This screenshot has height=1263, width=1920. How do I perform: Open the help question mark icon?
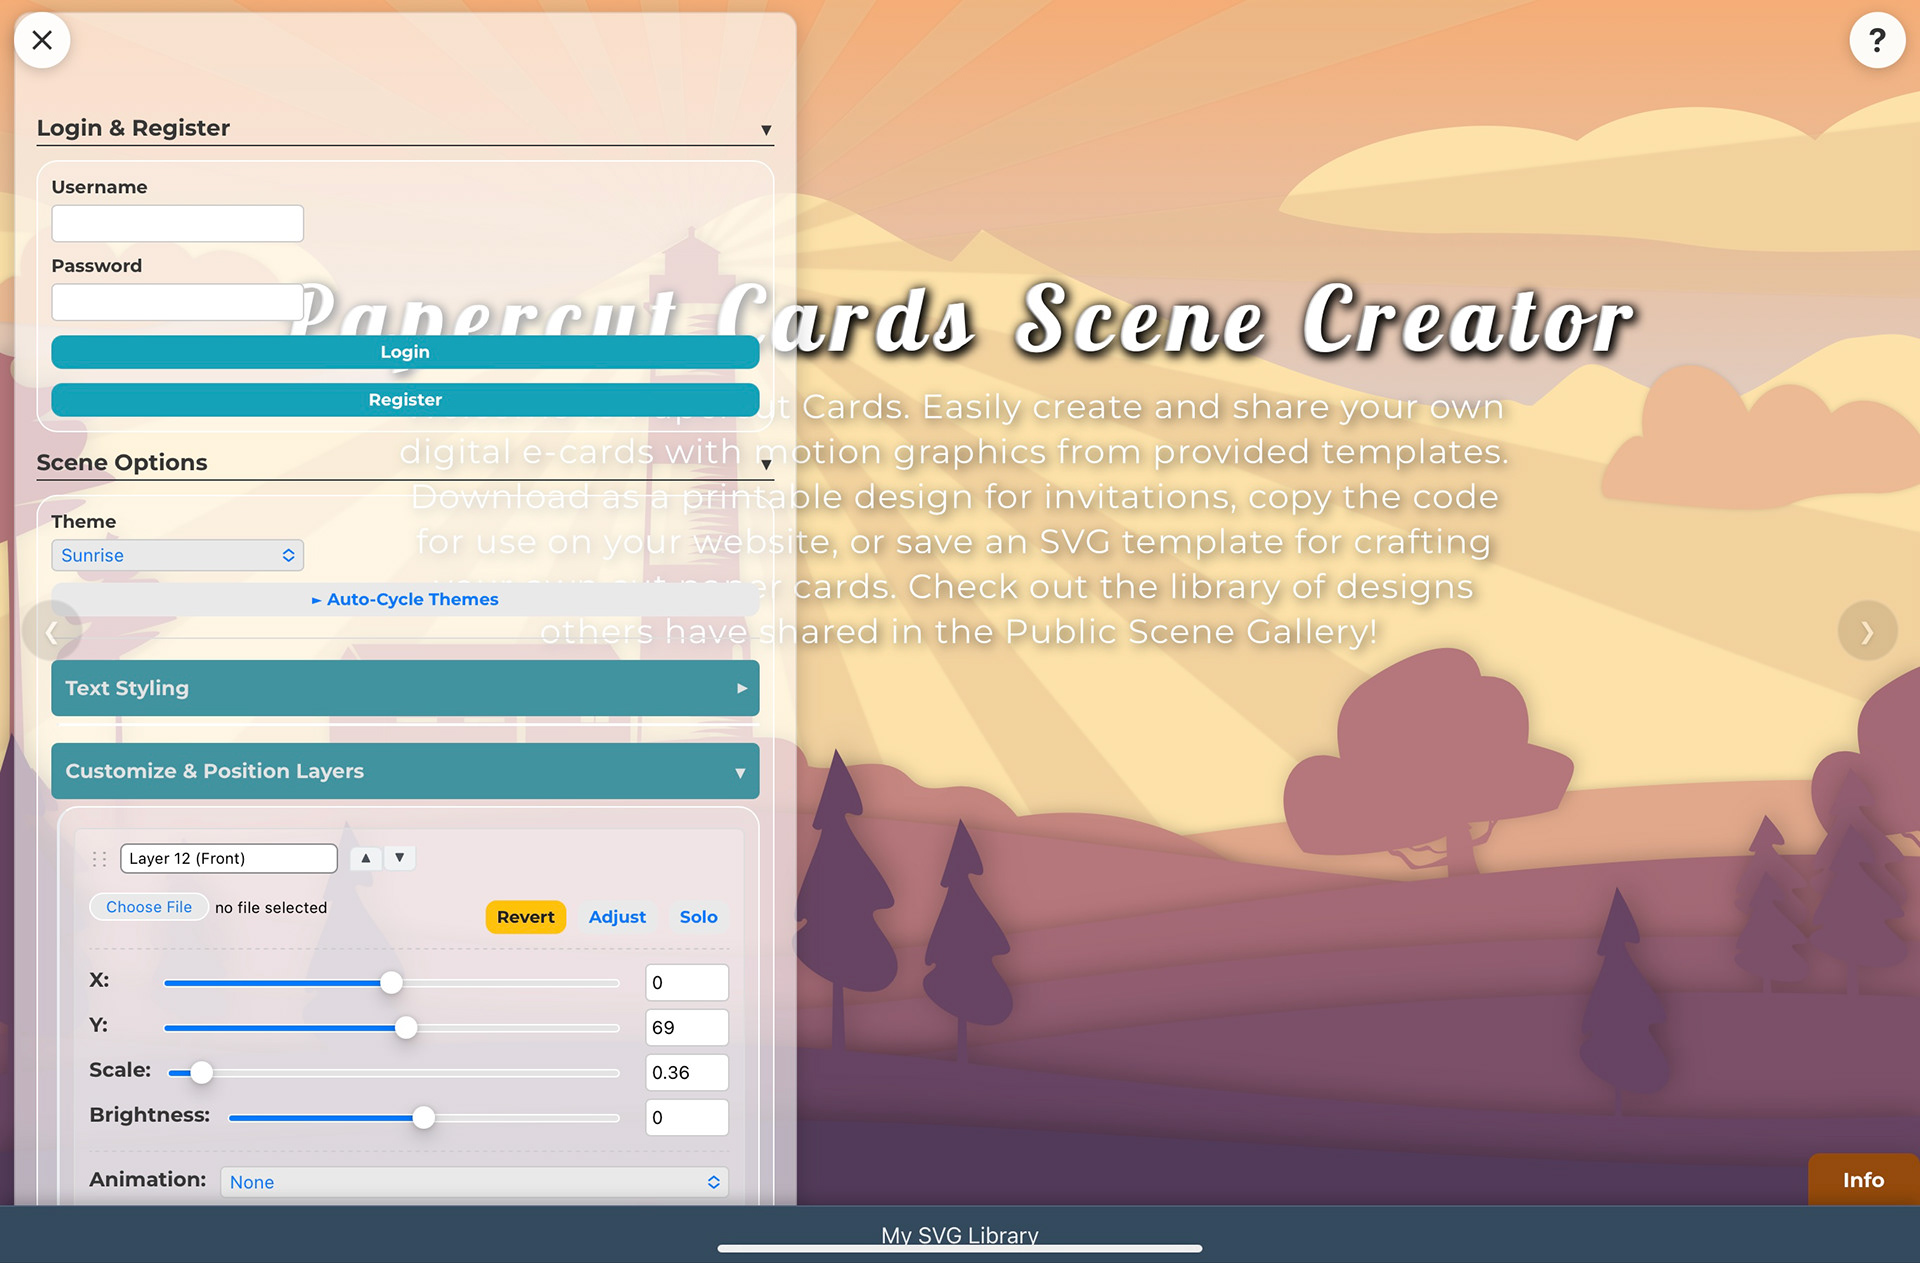coord(1877,40)
